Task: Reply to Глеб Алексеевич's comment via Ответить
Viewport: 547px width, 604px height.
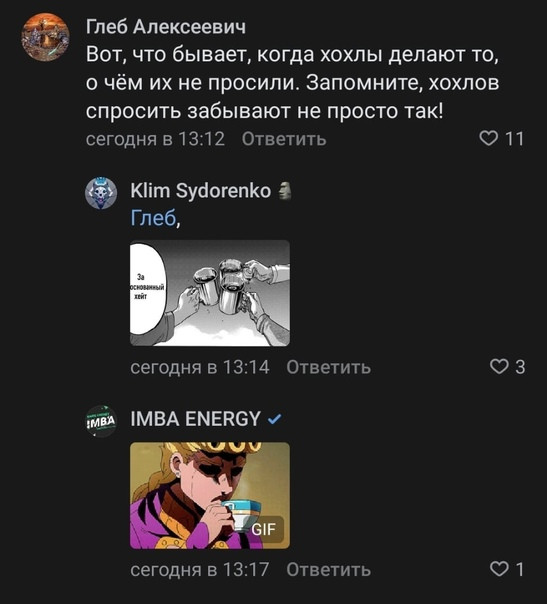Action: pos(284,139)
